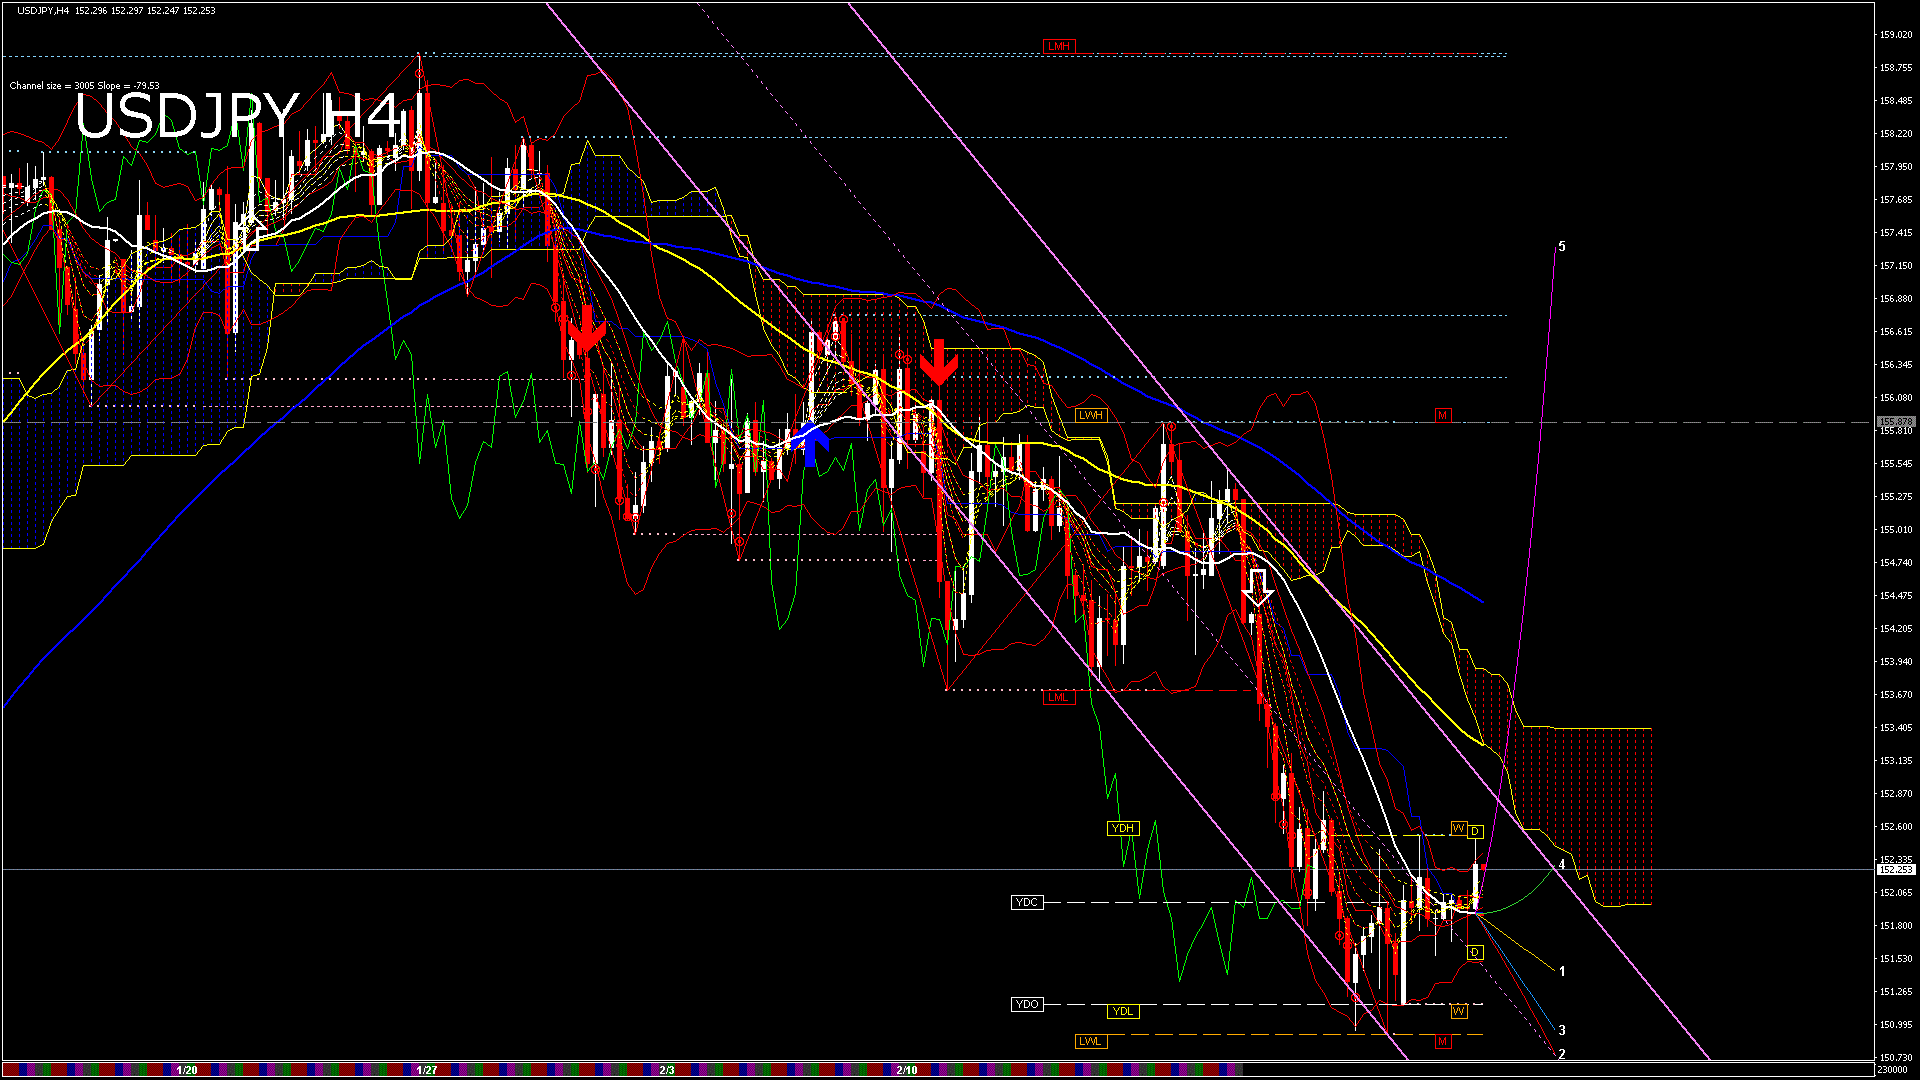Select the 1/20 date on time axis
This screenshot has width=1920, height=1080.
click(187, 1070)
